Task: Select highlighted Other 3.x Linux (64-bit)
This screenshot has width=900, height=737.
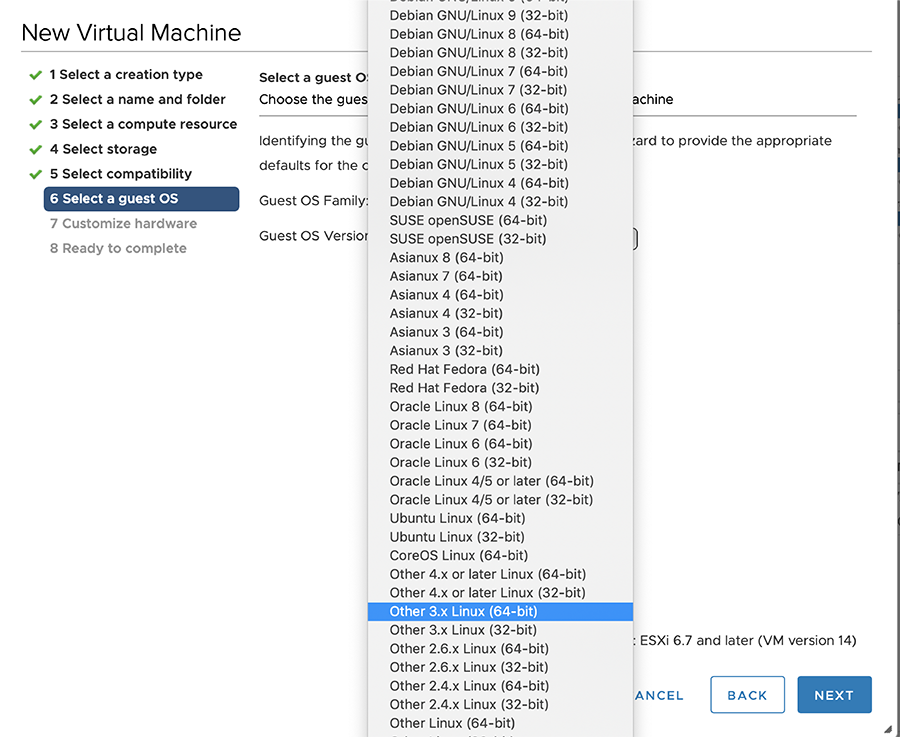Action: coord(500,611)
